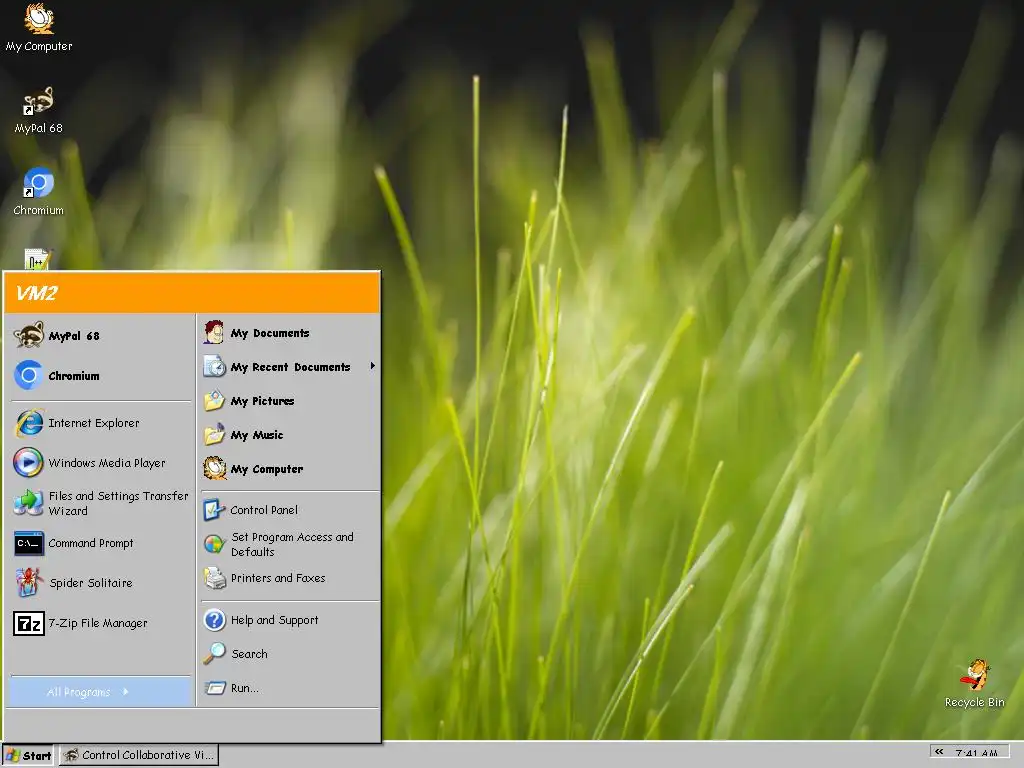Click the Internet Explorer icon

(x=29, y=423)
